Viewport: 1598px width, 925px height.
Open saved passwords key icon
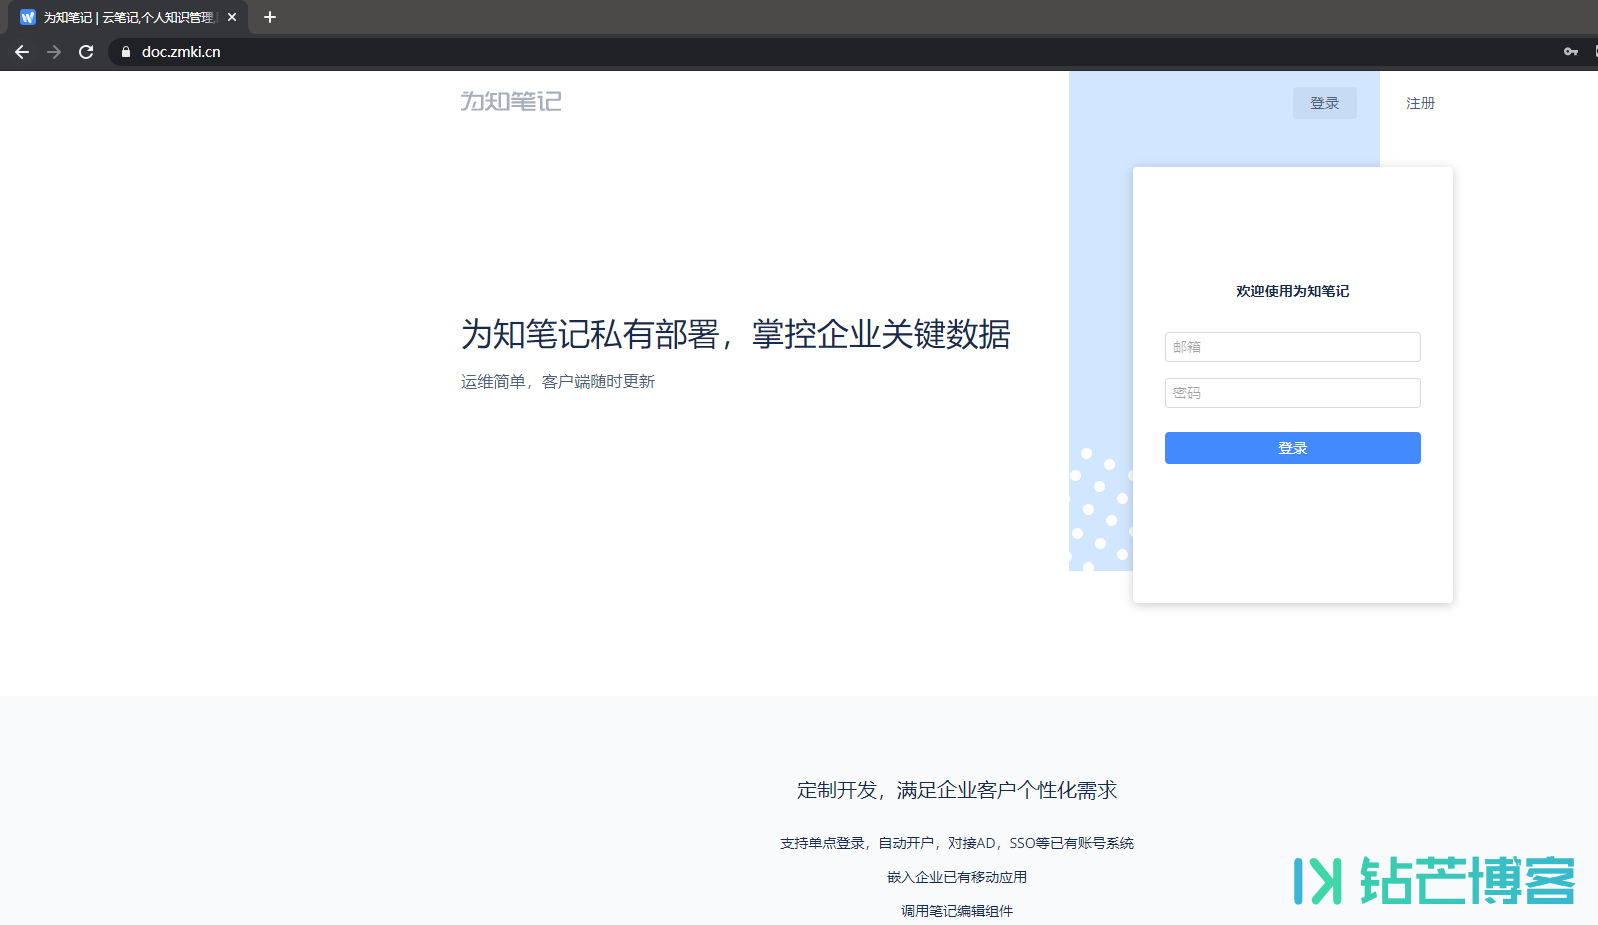(x=1571, y=52)
